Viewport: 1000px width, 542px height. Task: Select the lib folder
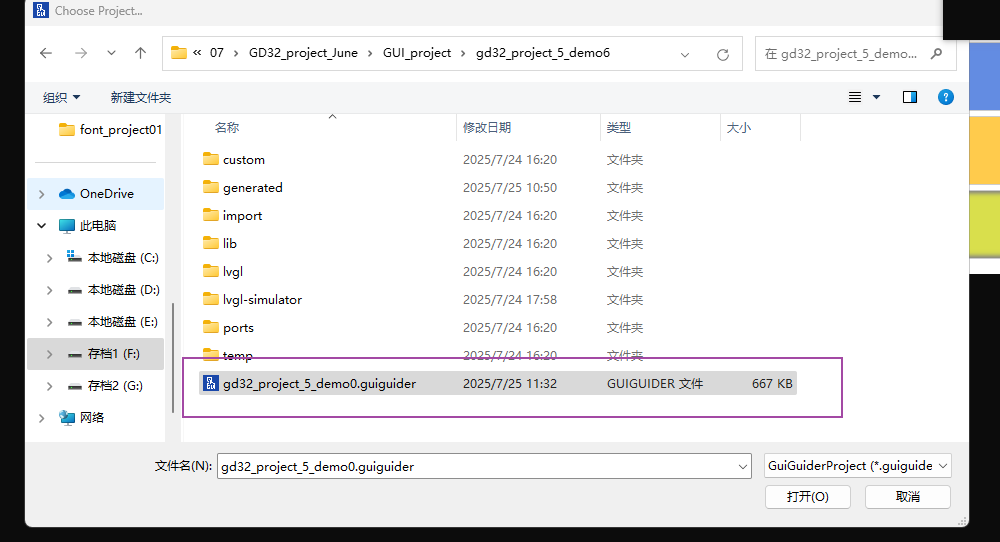(x=220, y=244)
